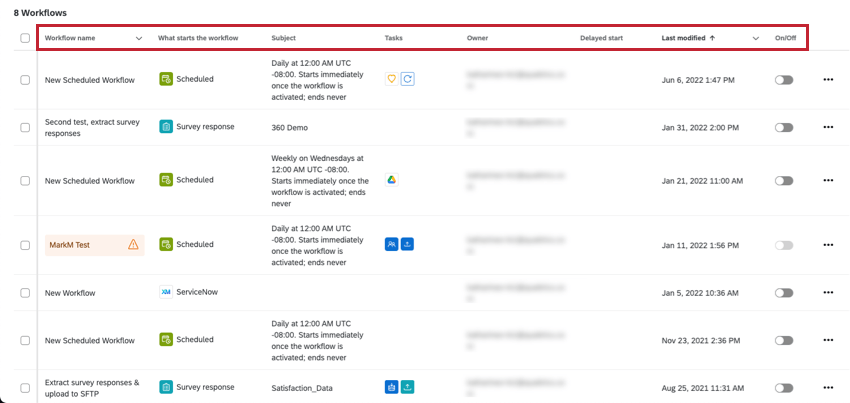The height and width of the screenshot is (403, 850).
Task: Select the checkbox for the Jan 21, 2022 workflow
Action: [x=25, y=181]
